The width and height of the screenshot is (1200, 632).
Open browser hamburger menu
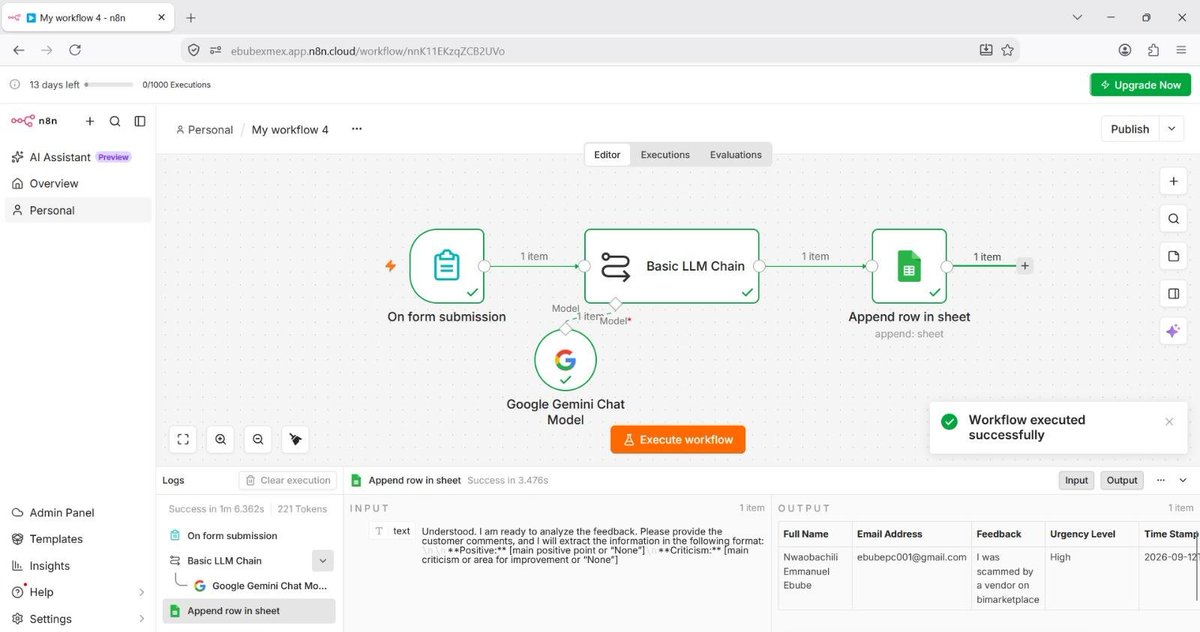pyautogui.click(x=1182, y=50)
